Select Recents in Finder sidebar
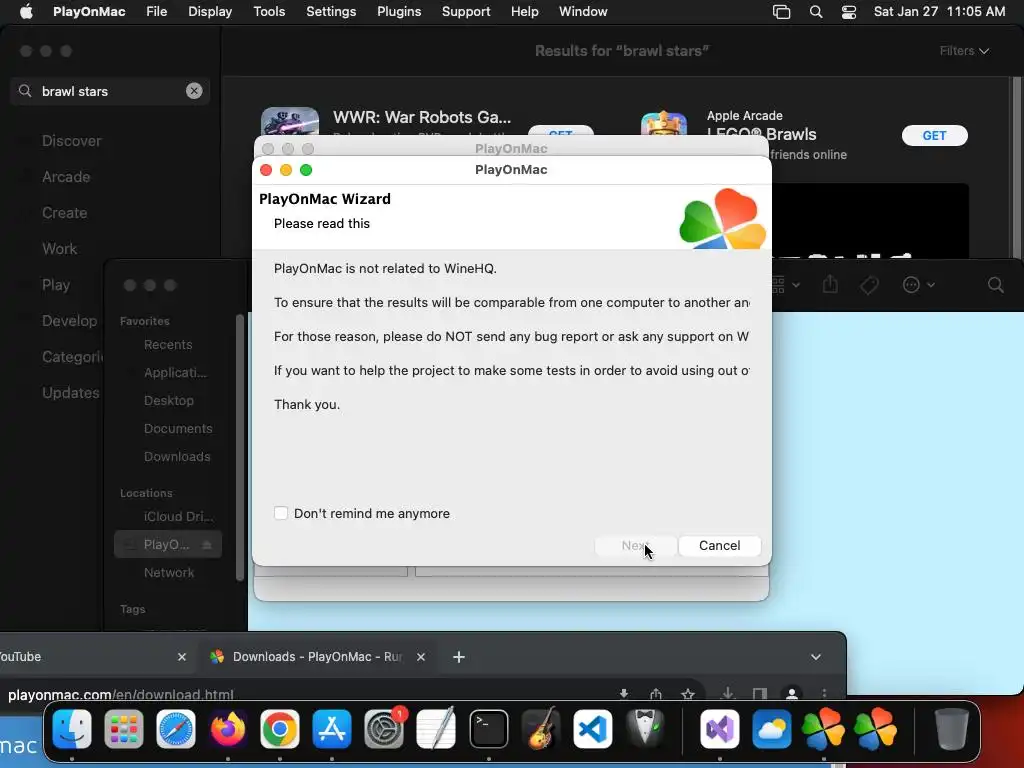The width and height of the screenshot is (1024, 768). click(x=168, y=344)
